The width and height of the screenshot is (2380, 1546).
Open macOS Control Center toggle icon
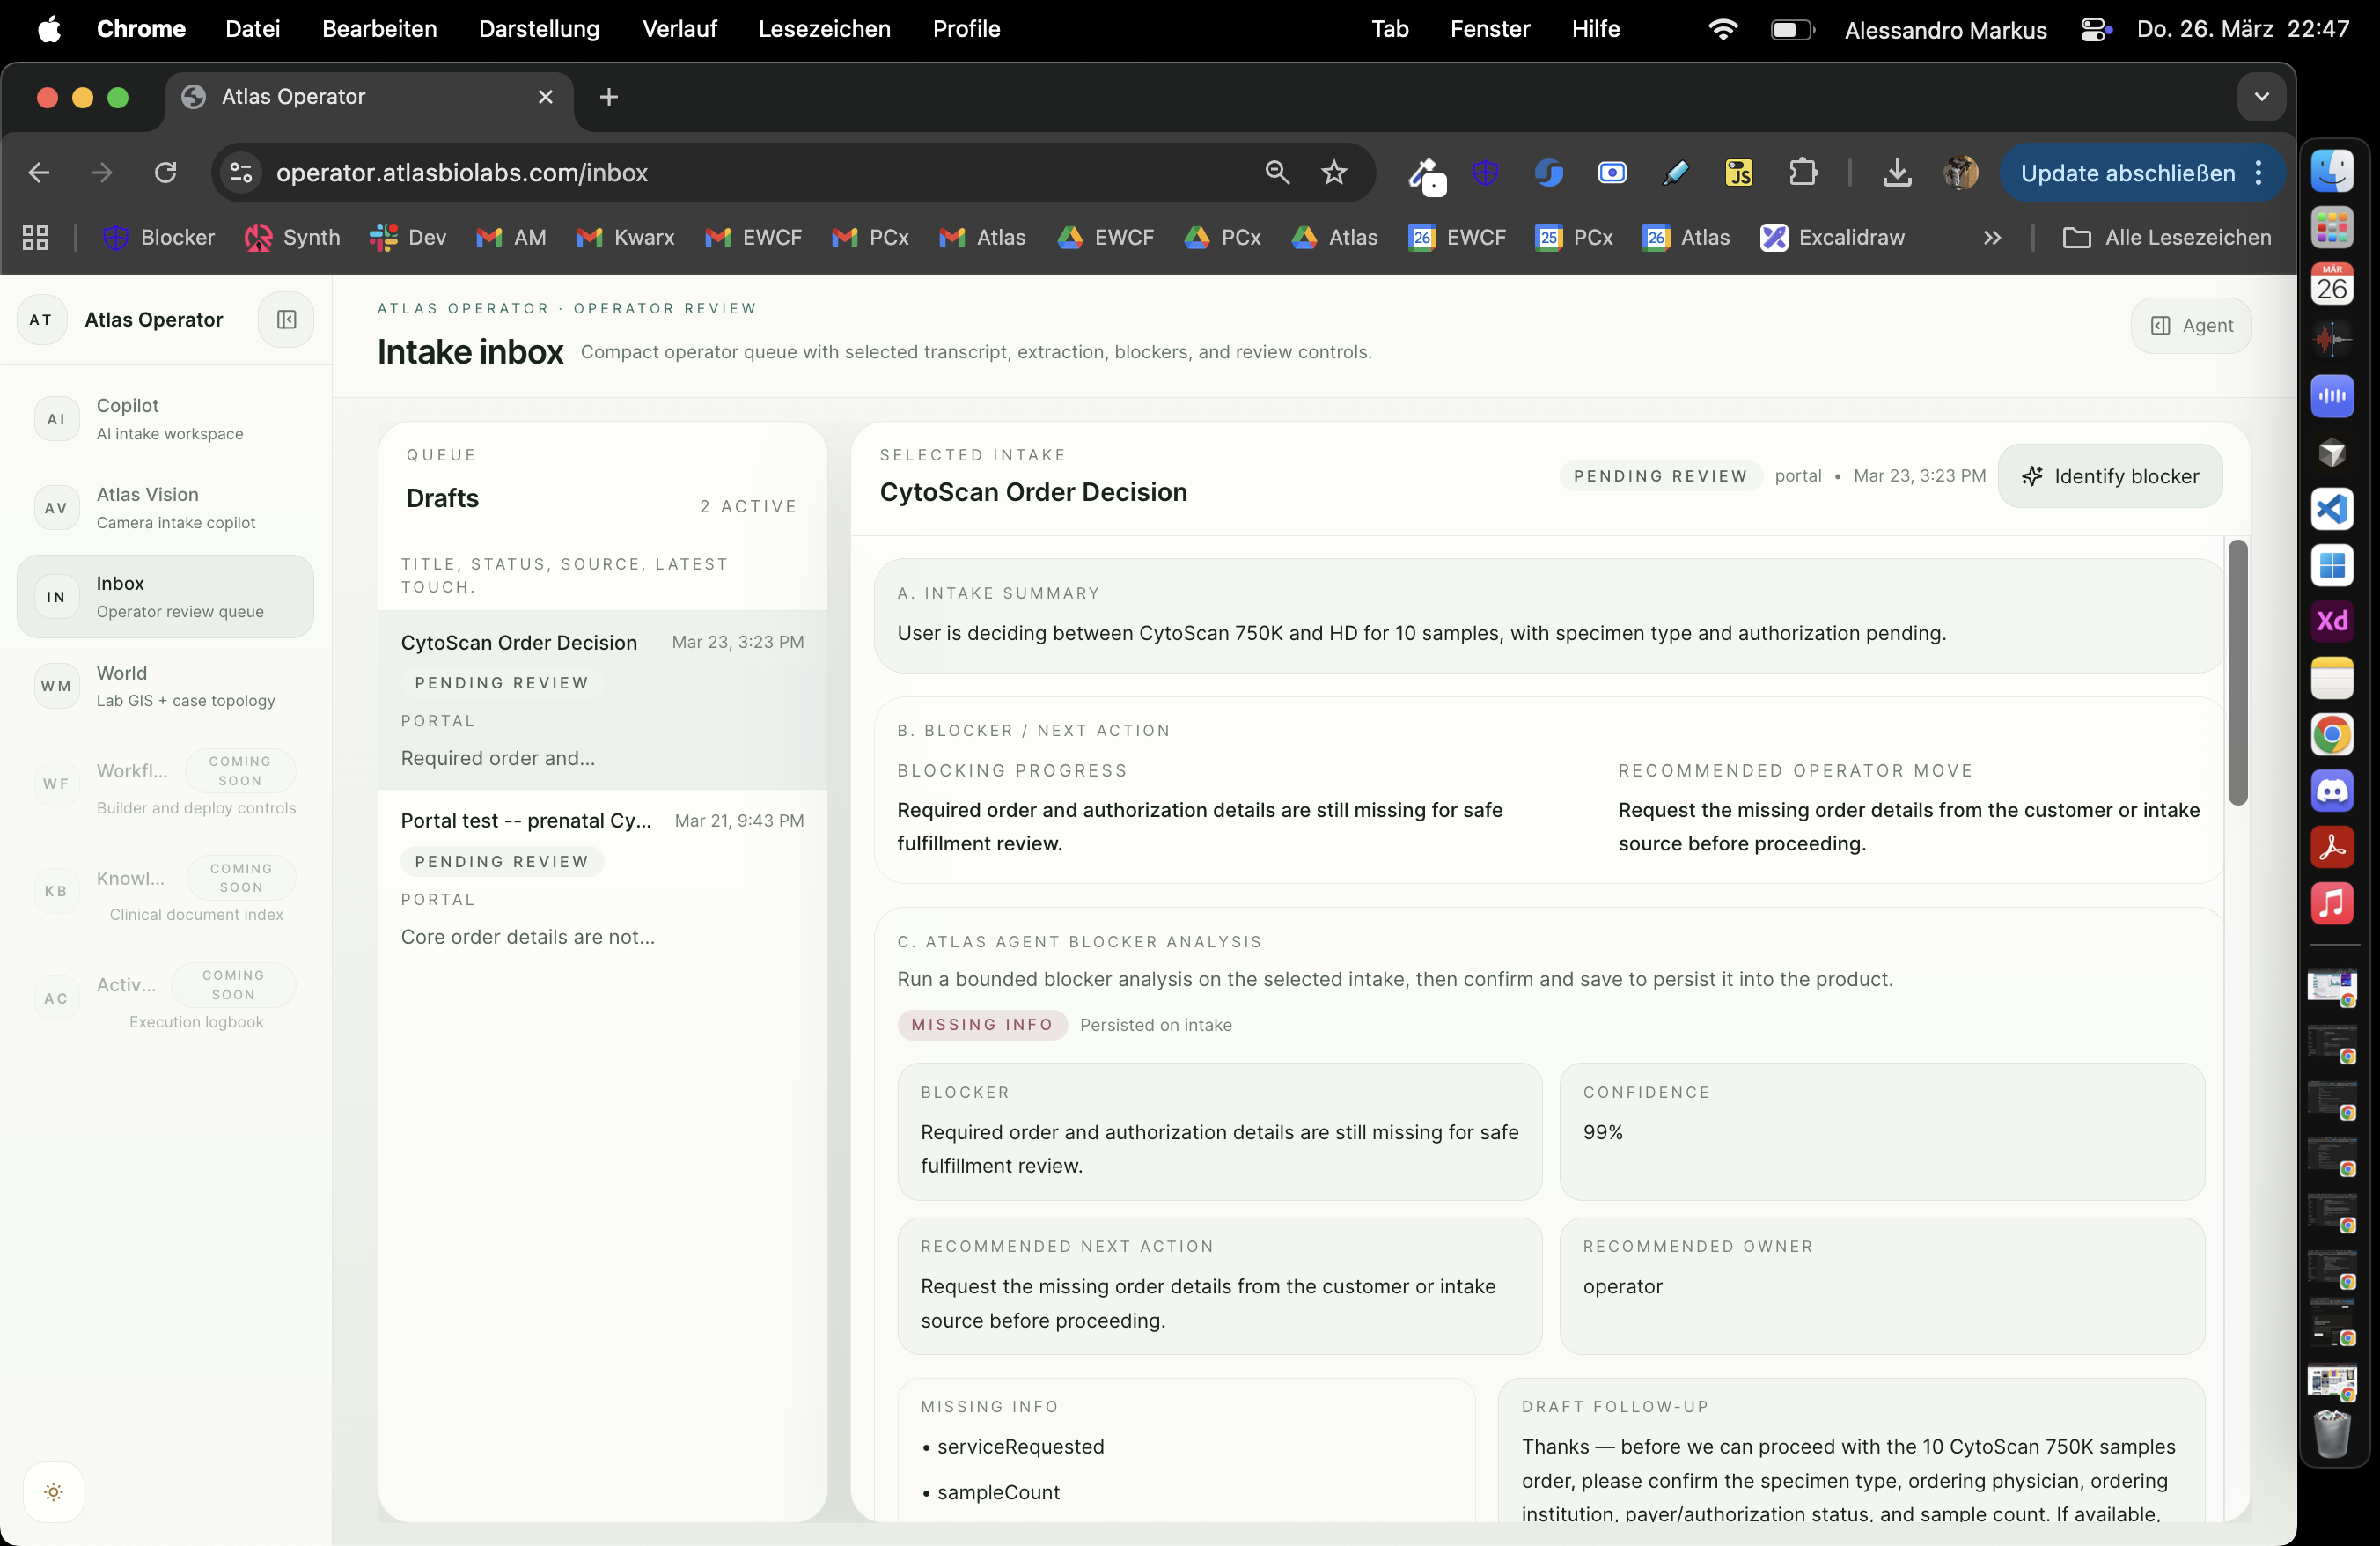point(2095,29)
